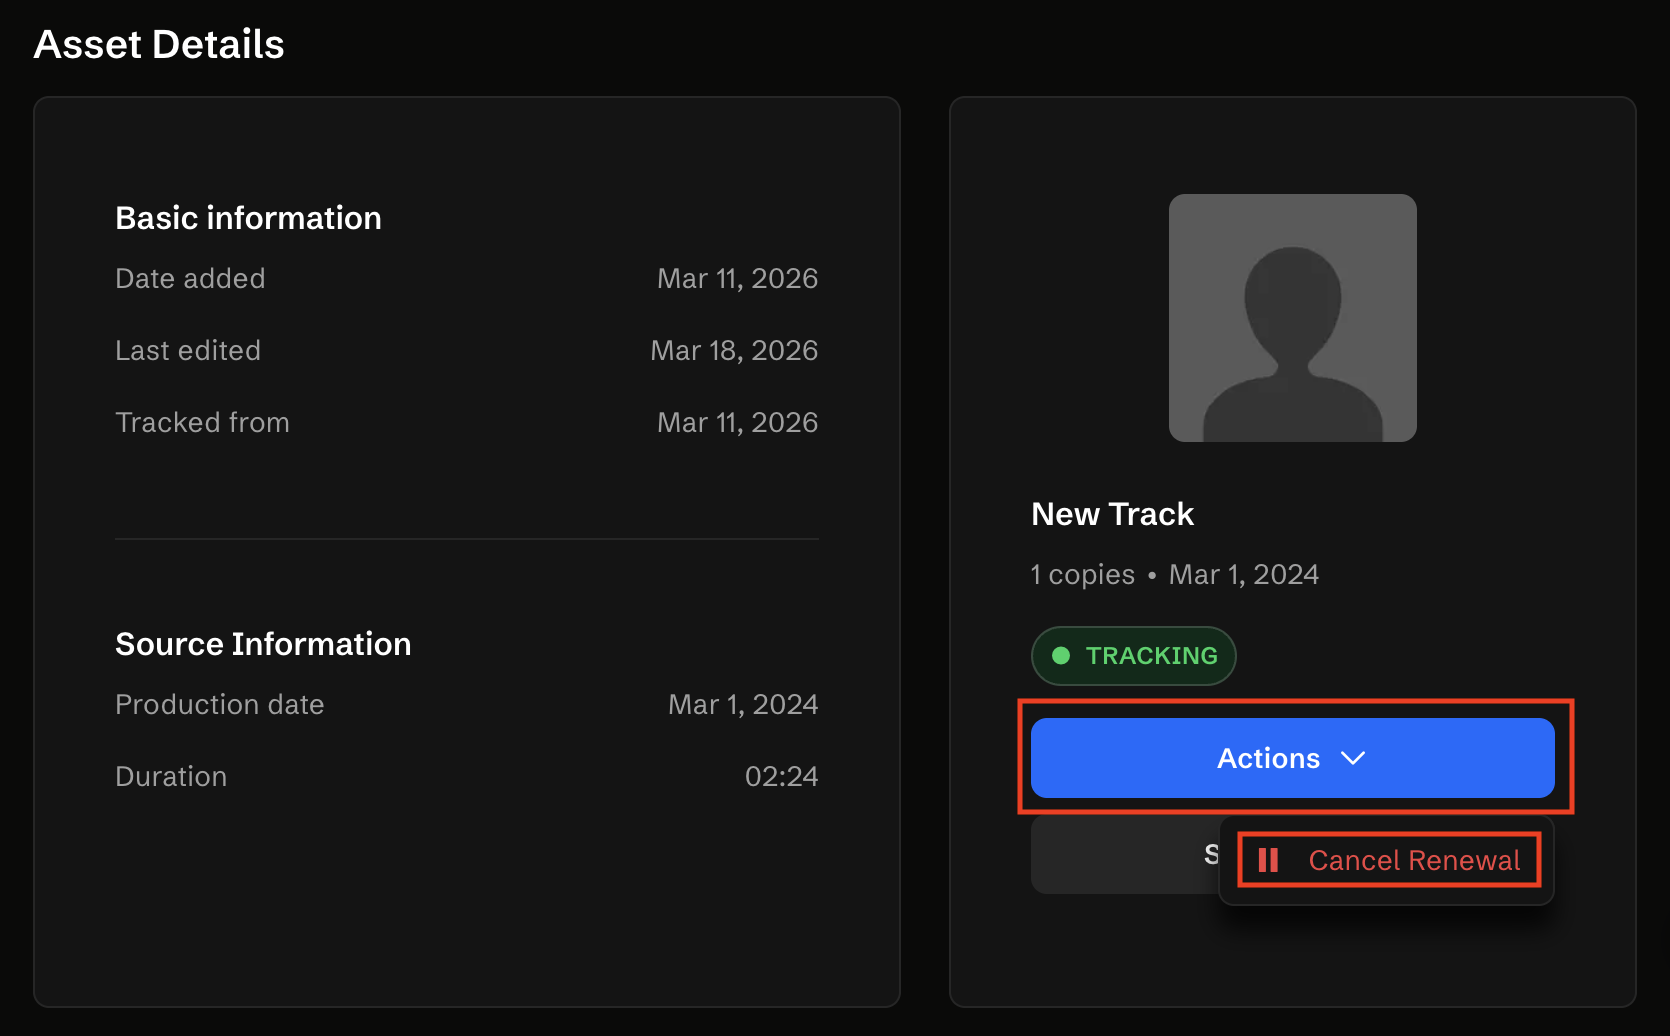Click the Duration value 02:24
Viewport: 1670px width, 1036px height.
tap(781, 776)
